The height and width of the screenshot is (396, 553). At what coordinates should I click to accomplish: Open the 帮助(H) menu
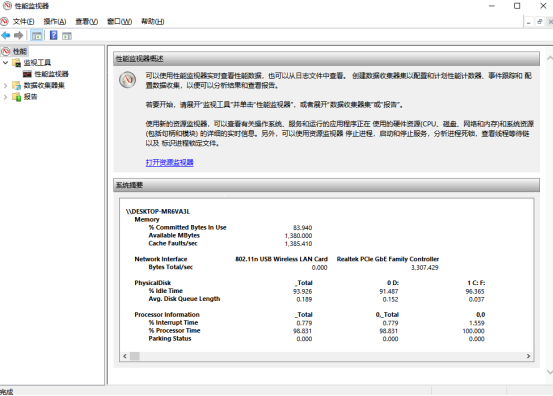click(x=153, y=22)
